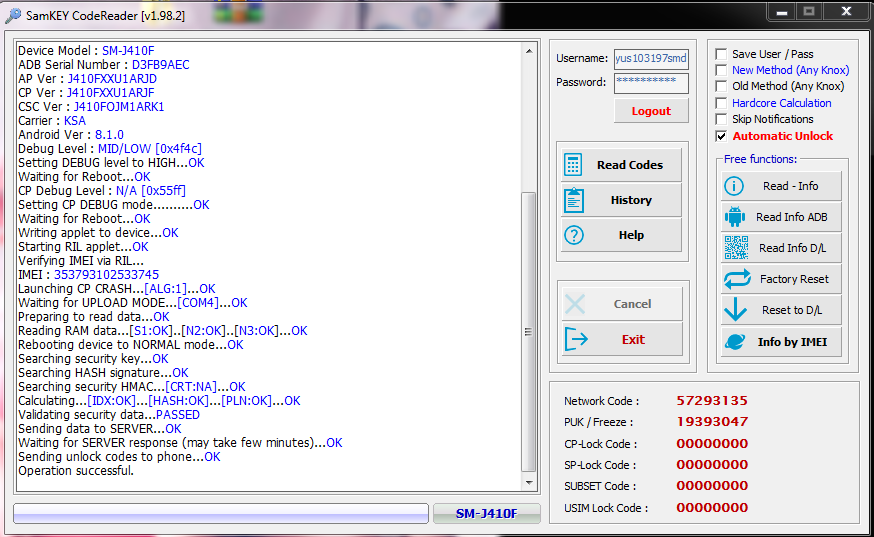Click the IMEI number 353793102533745
Viewport: 874px width, 537px height.
(x=106, y=275)
